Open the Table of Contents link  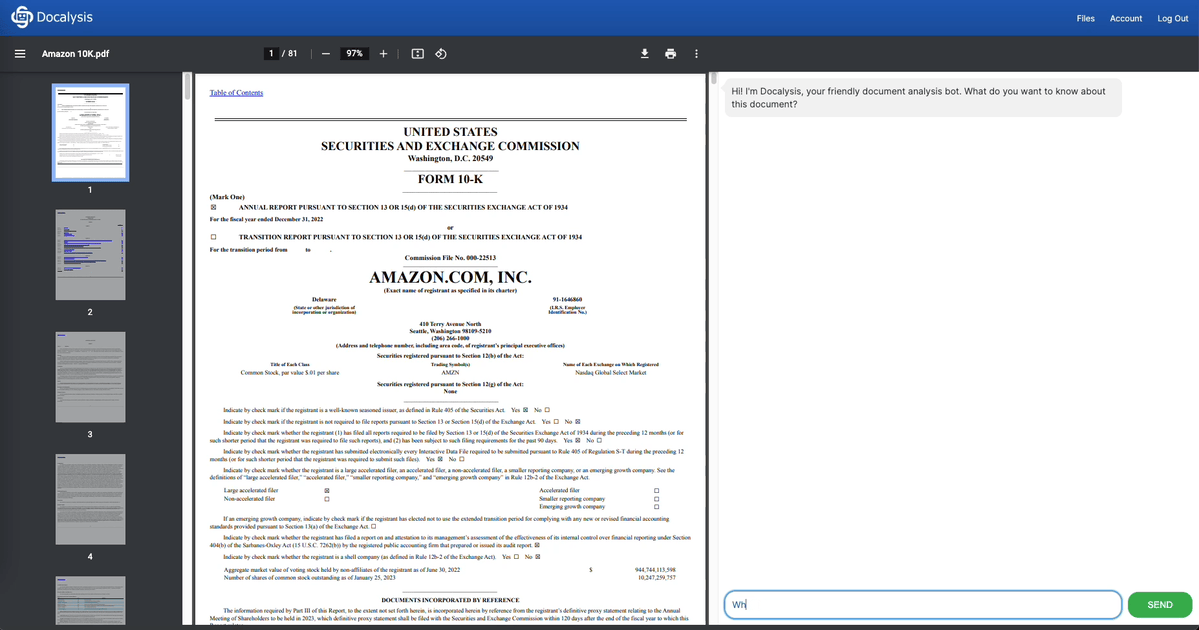click(237, 92)
